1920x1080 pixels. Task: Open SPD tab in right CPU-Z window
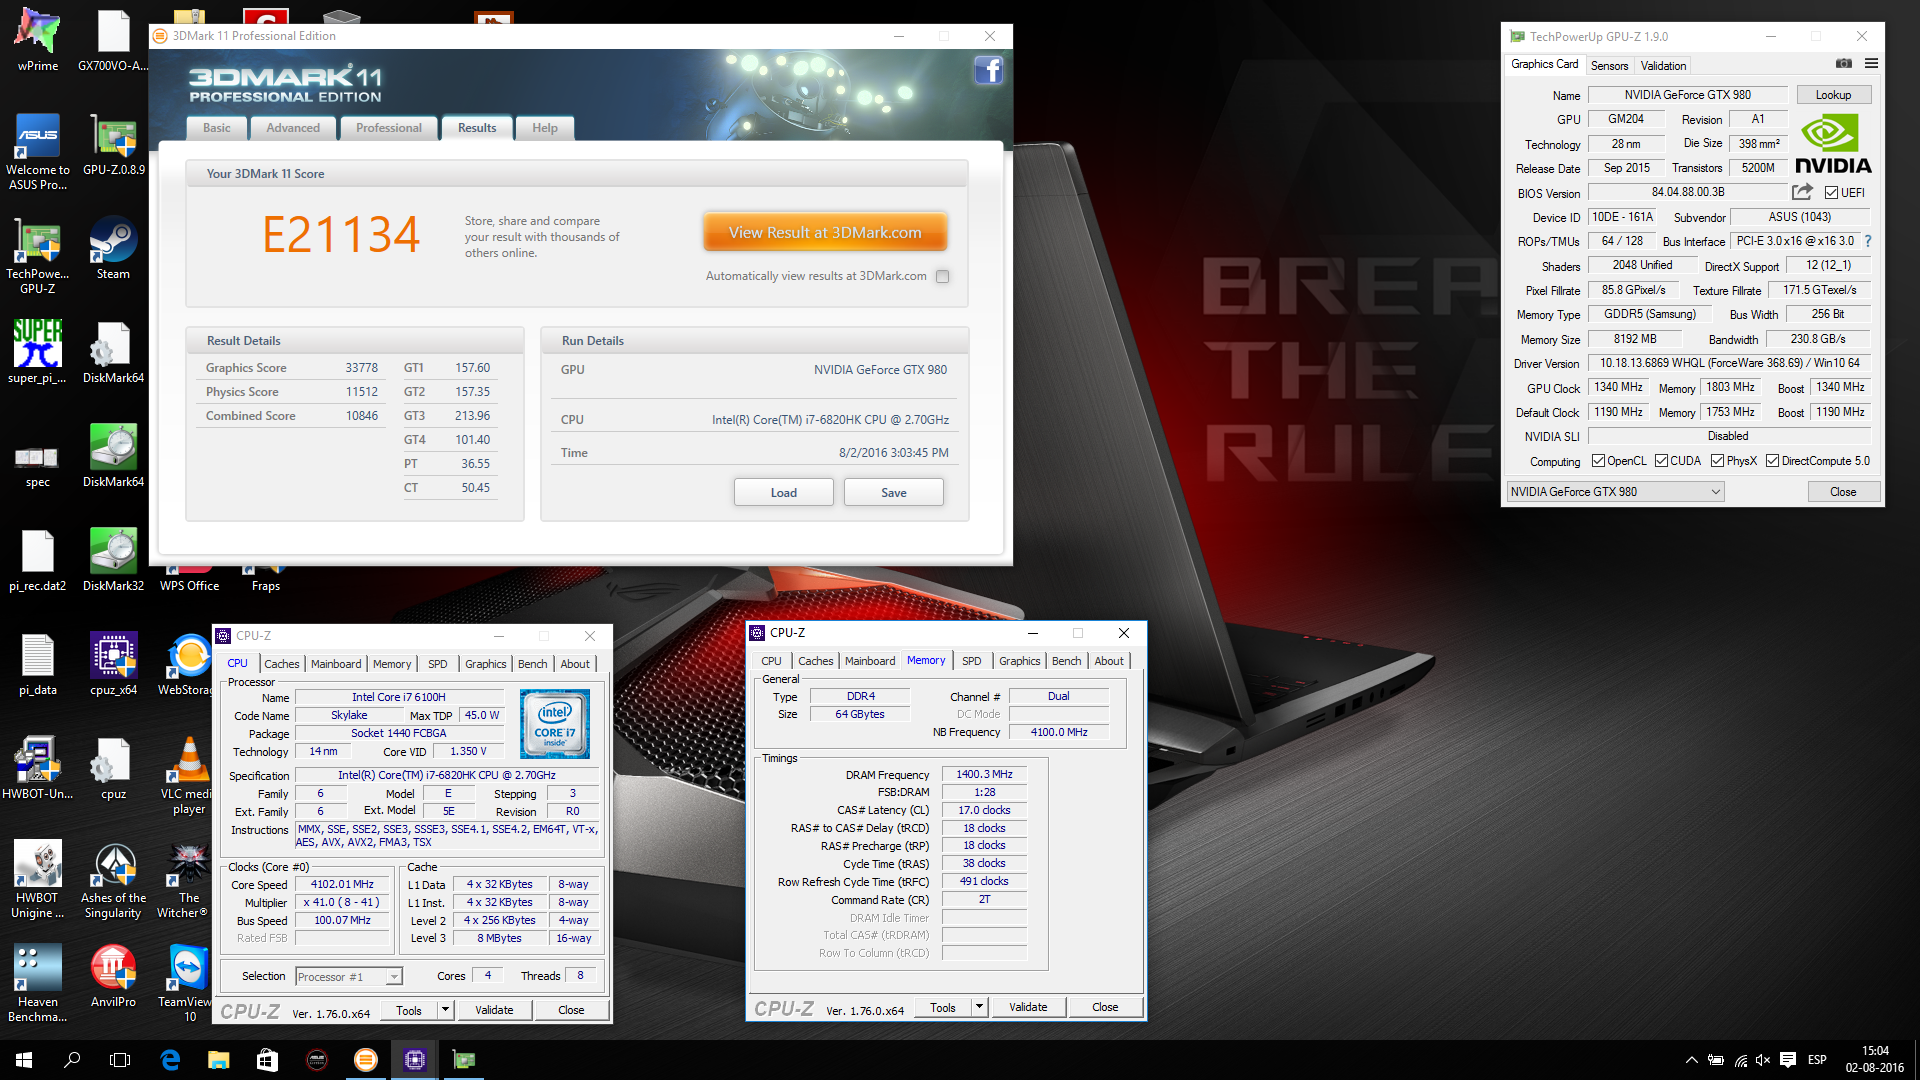click(971, 661)
